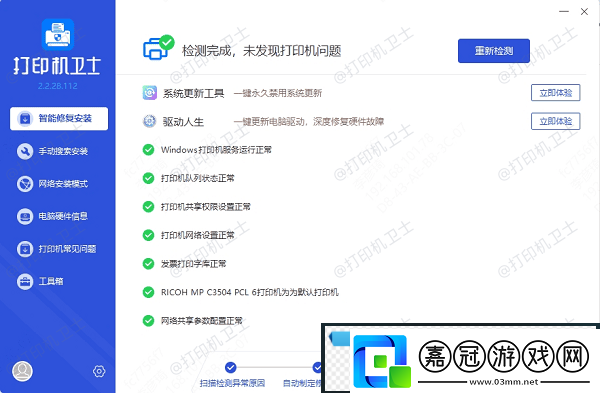Open 智能修复安装 in the sidebar
Image resolution: width=600 pixels, height=393 pixels.
(59, 119)
